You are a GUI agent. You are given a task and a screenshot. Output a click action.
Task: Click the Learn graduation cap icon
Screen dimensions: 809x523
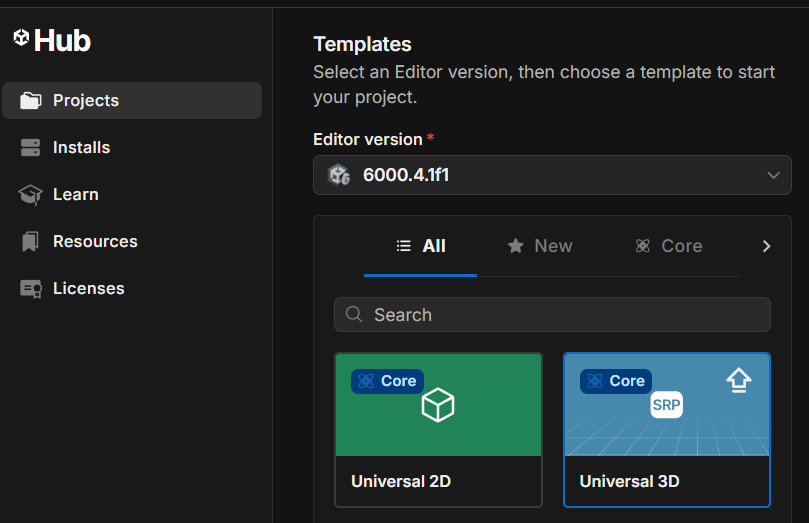pos(30,195)
